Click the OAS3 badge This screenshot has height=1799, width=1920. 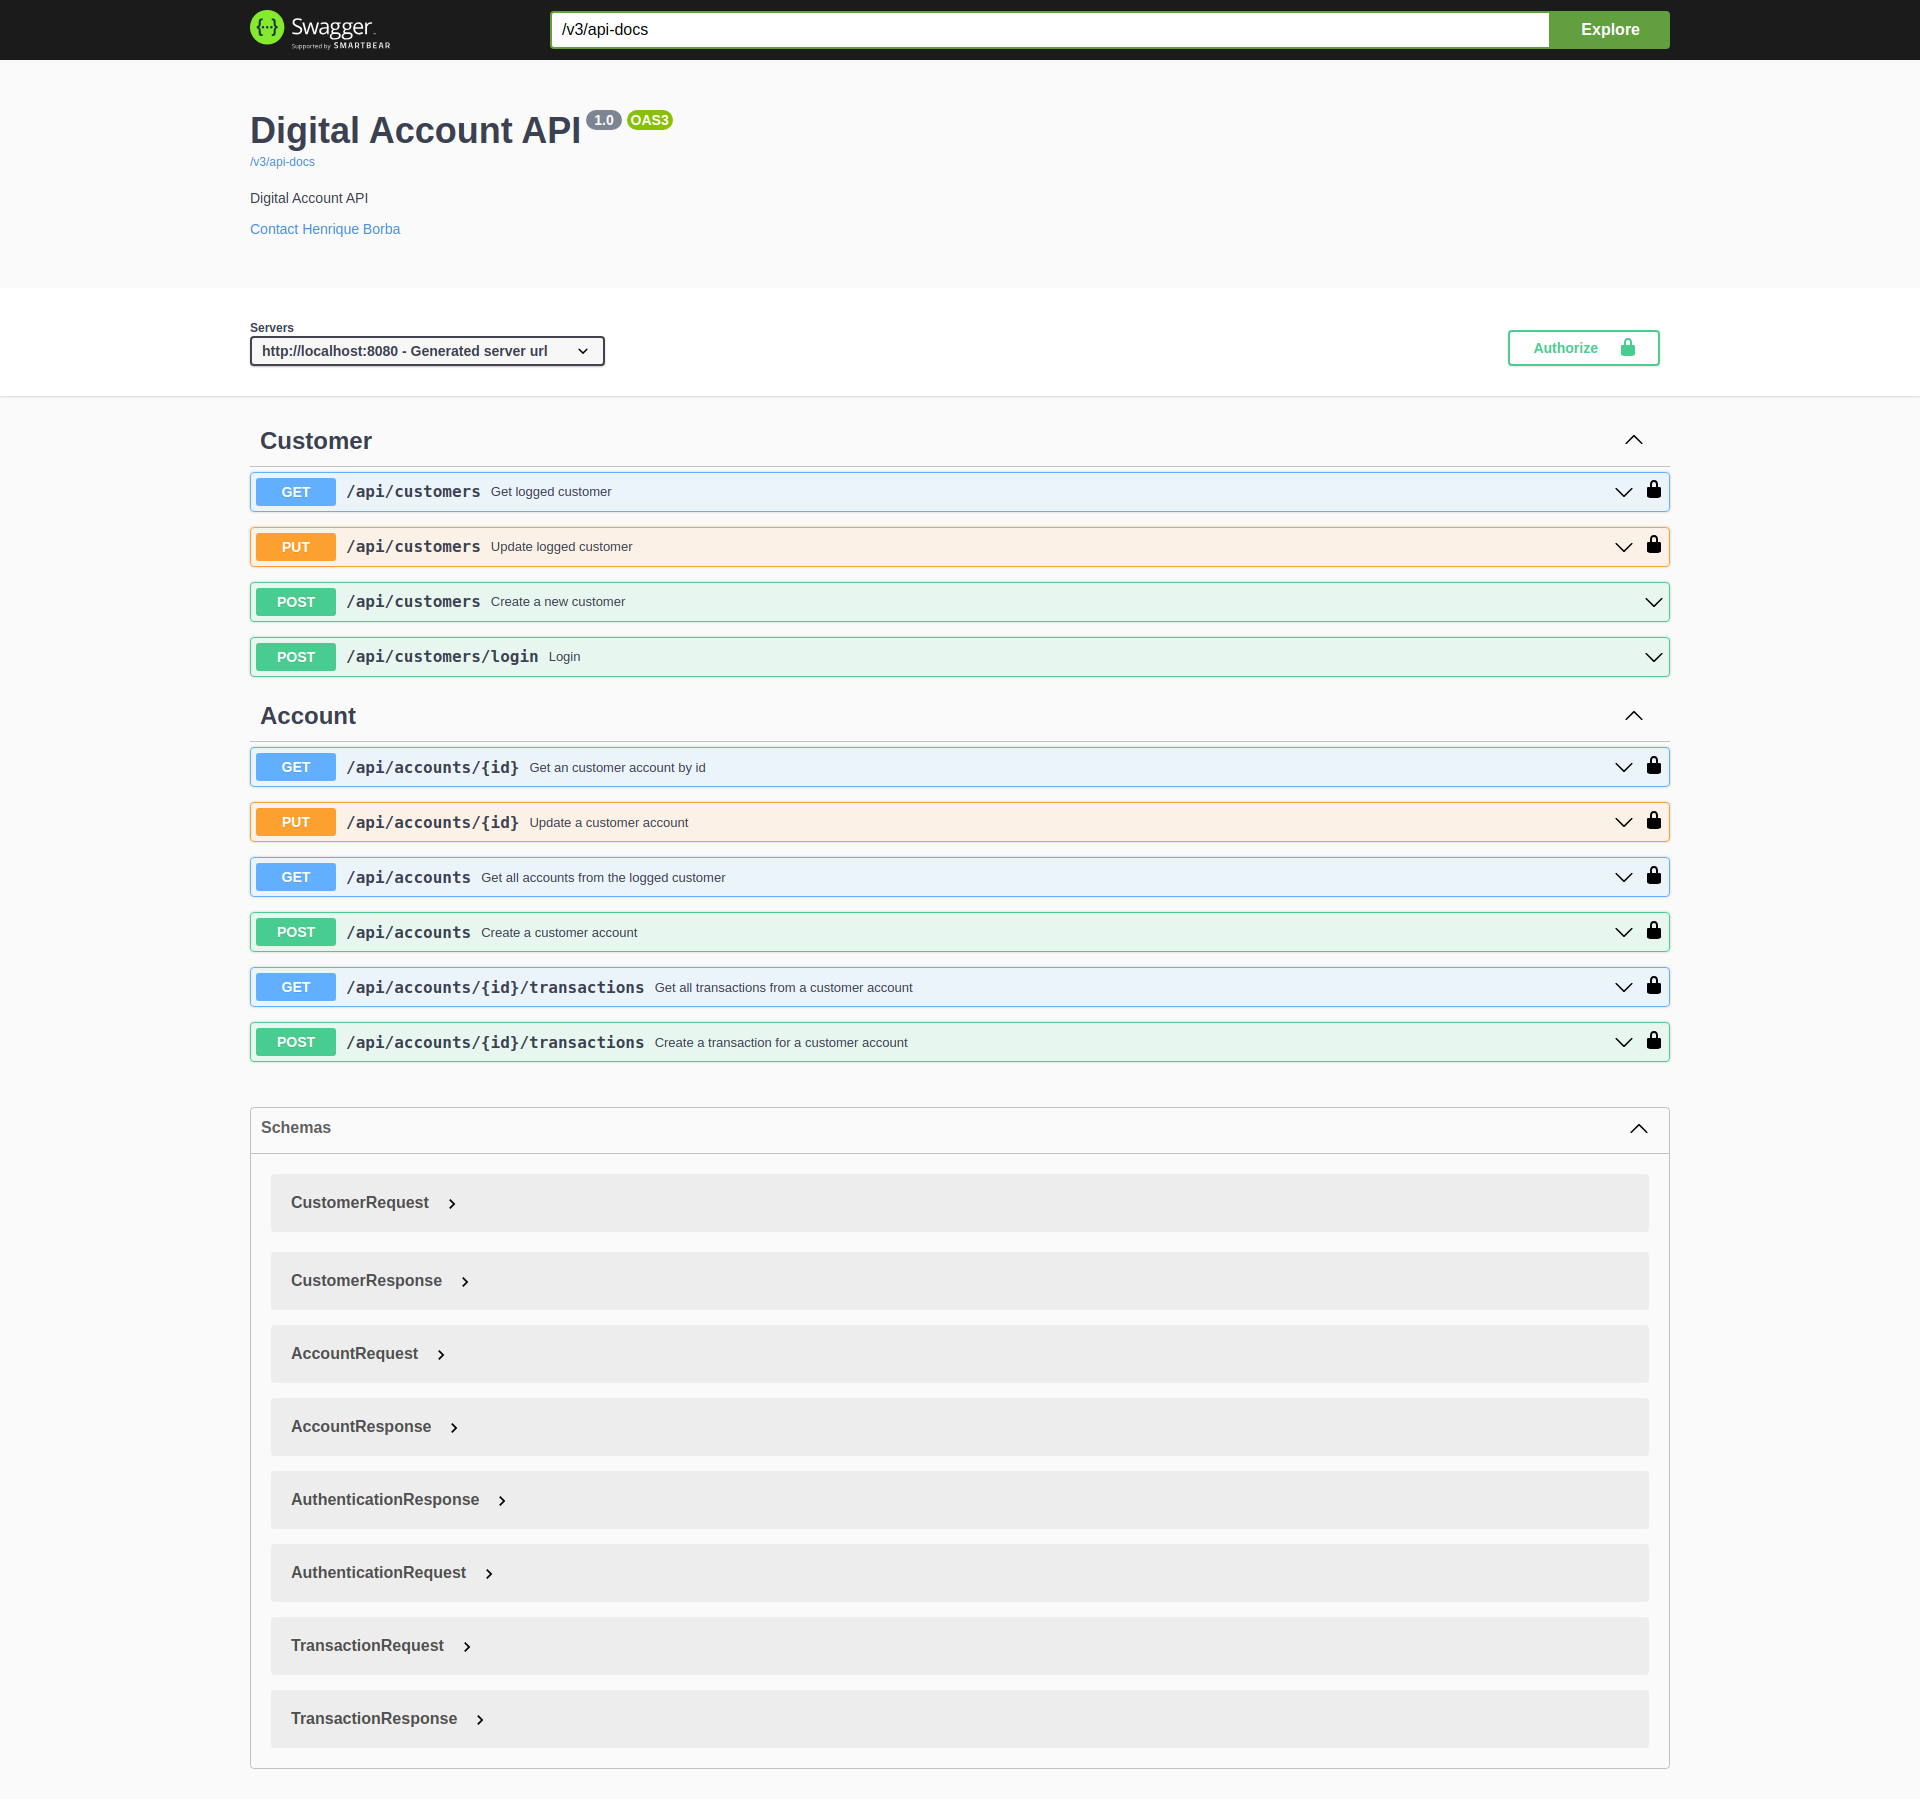tap(650, 120)
